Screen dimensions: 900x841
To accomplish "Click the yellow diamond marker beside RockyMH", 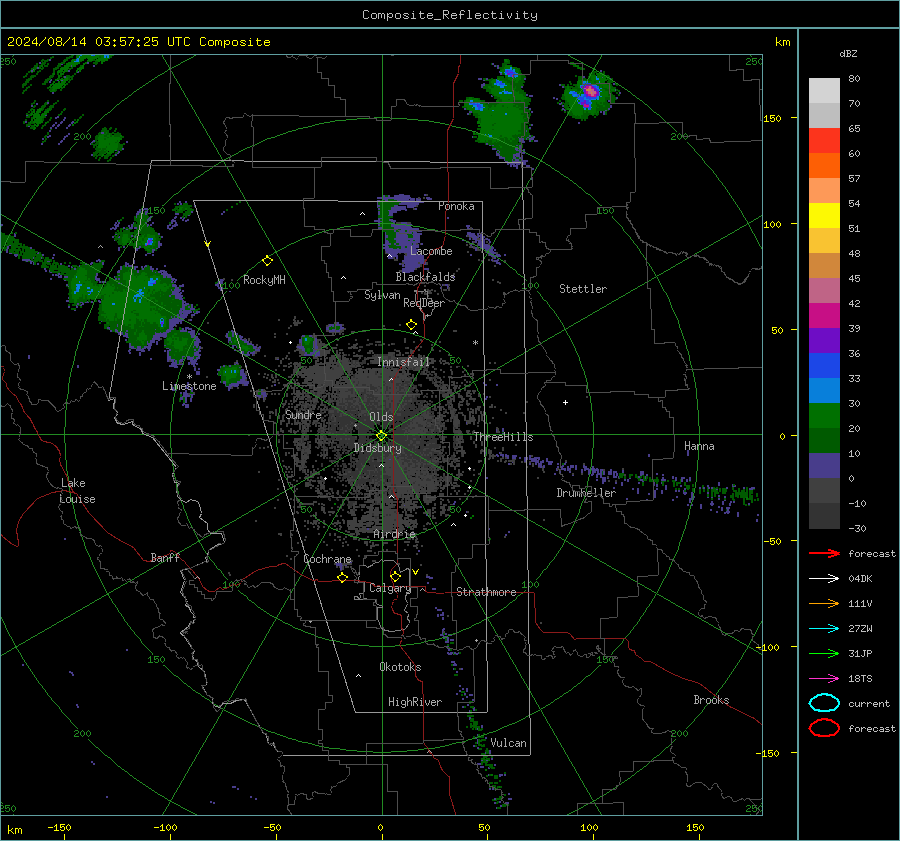I will (267, 261).
